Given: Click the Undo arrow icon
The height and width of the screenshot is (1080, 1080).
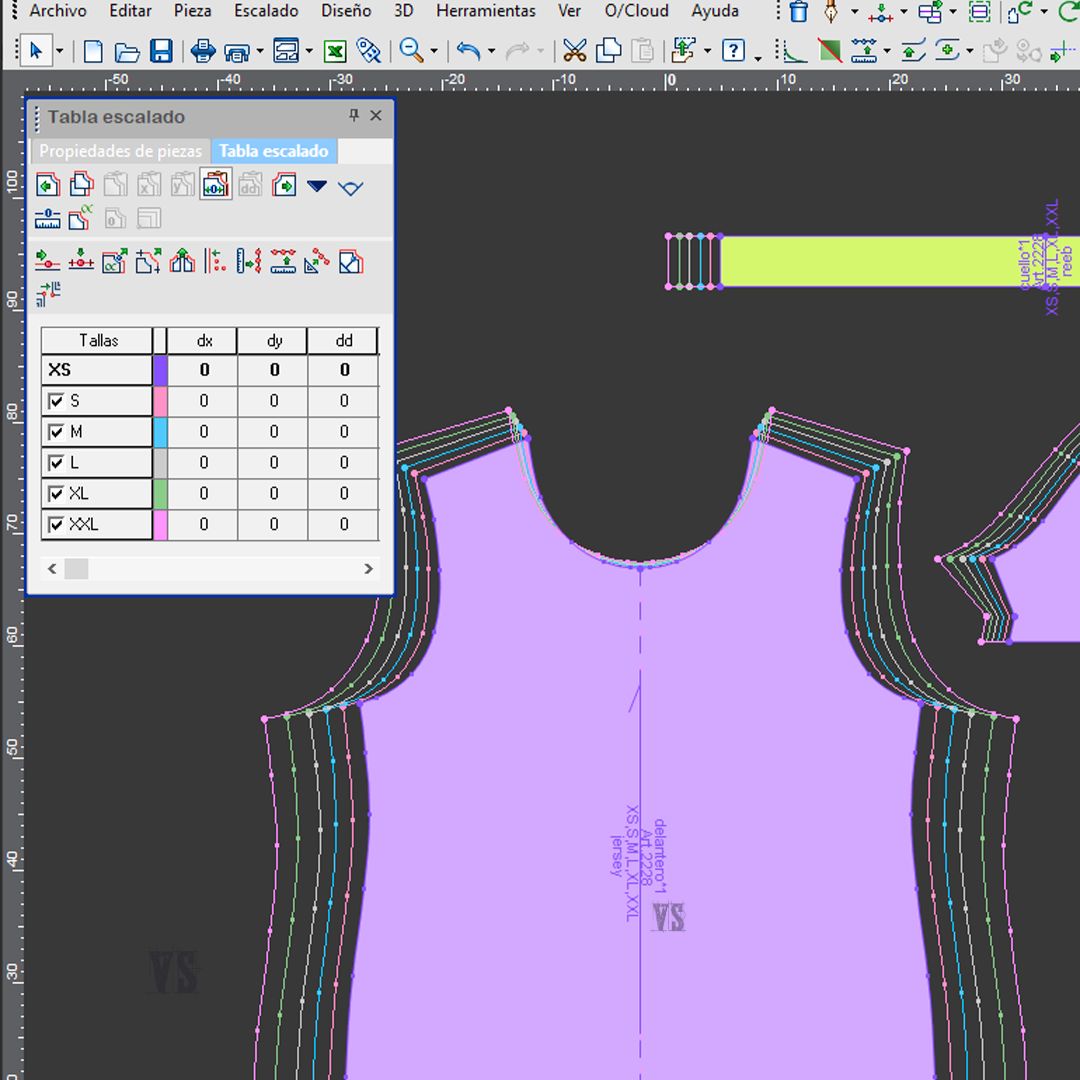Looking at the screenshot, I should click(x=467, y=51).
